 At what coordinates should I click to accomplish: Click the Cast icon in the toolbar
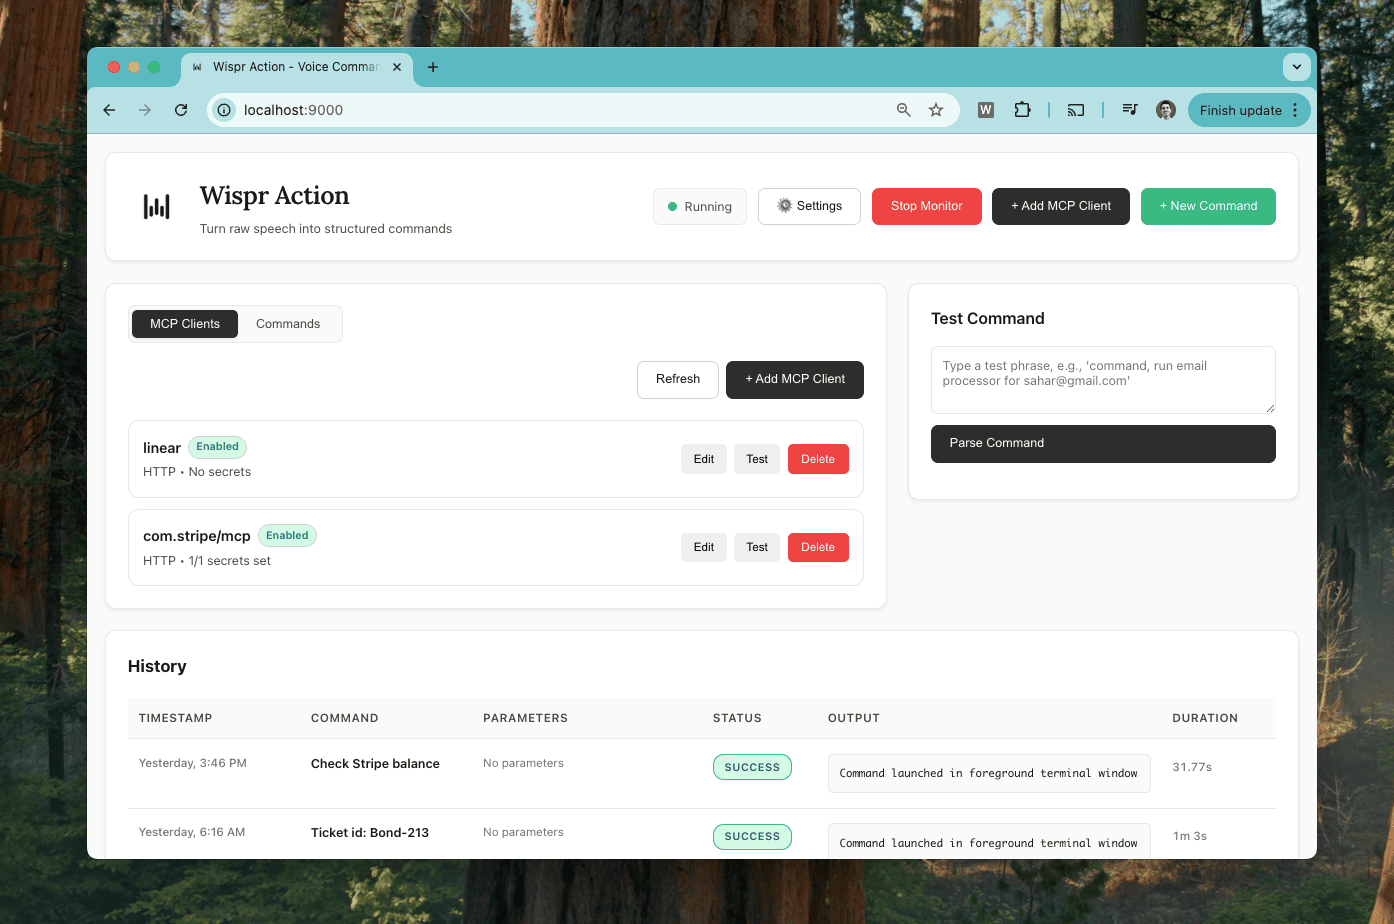1075,110
